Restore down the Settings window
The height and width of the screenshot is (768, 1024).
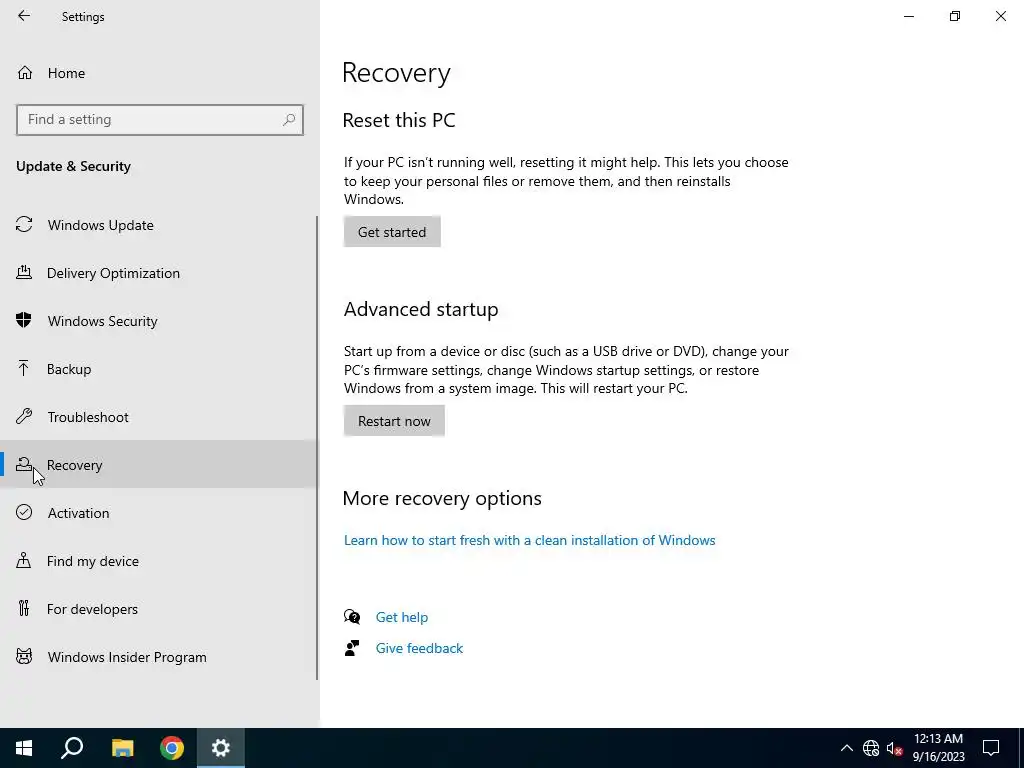tap(955, 16)
